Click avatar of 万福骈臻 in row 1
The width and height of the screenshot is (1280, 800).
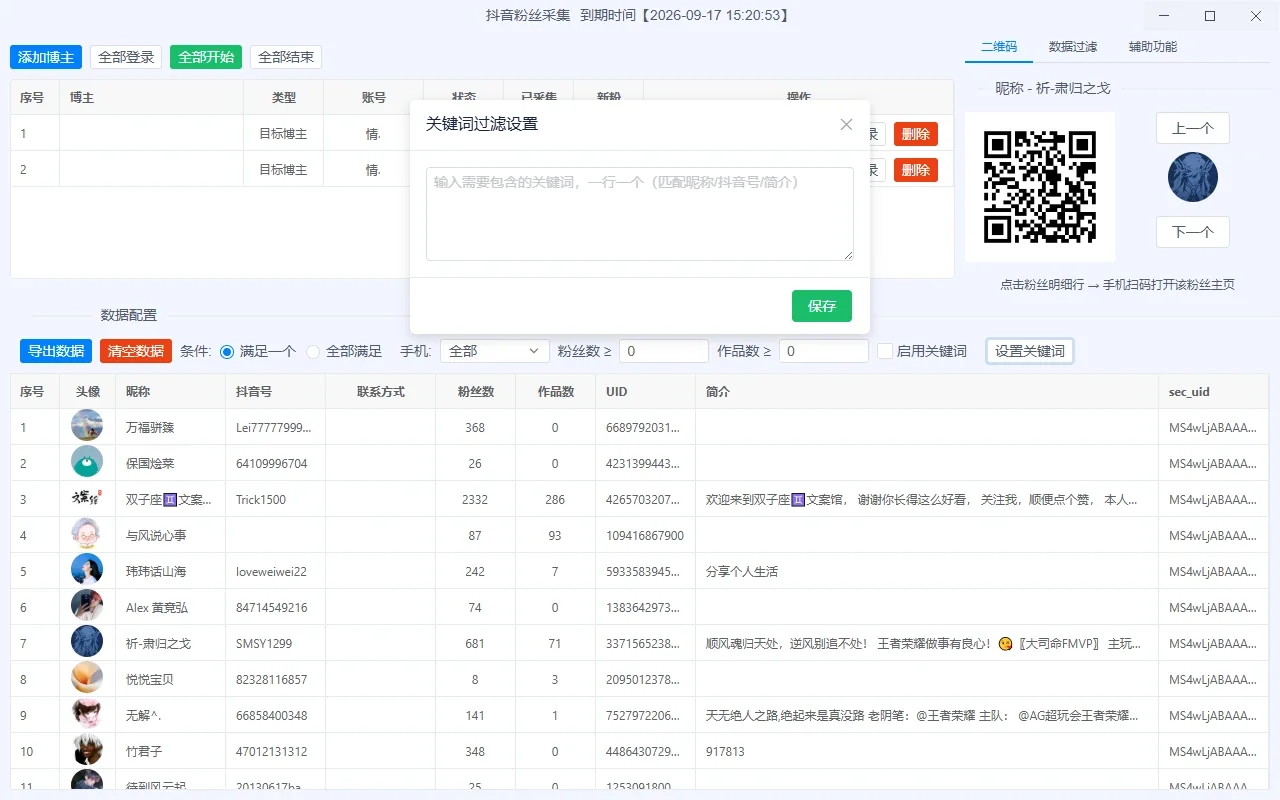tap(87, 426)
